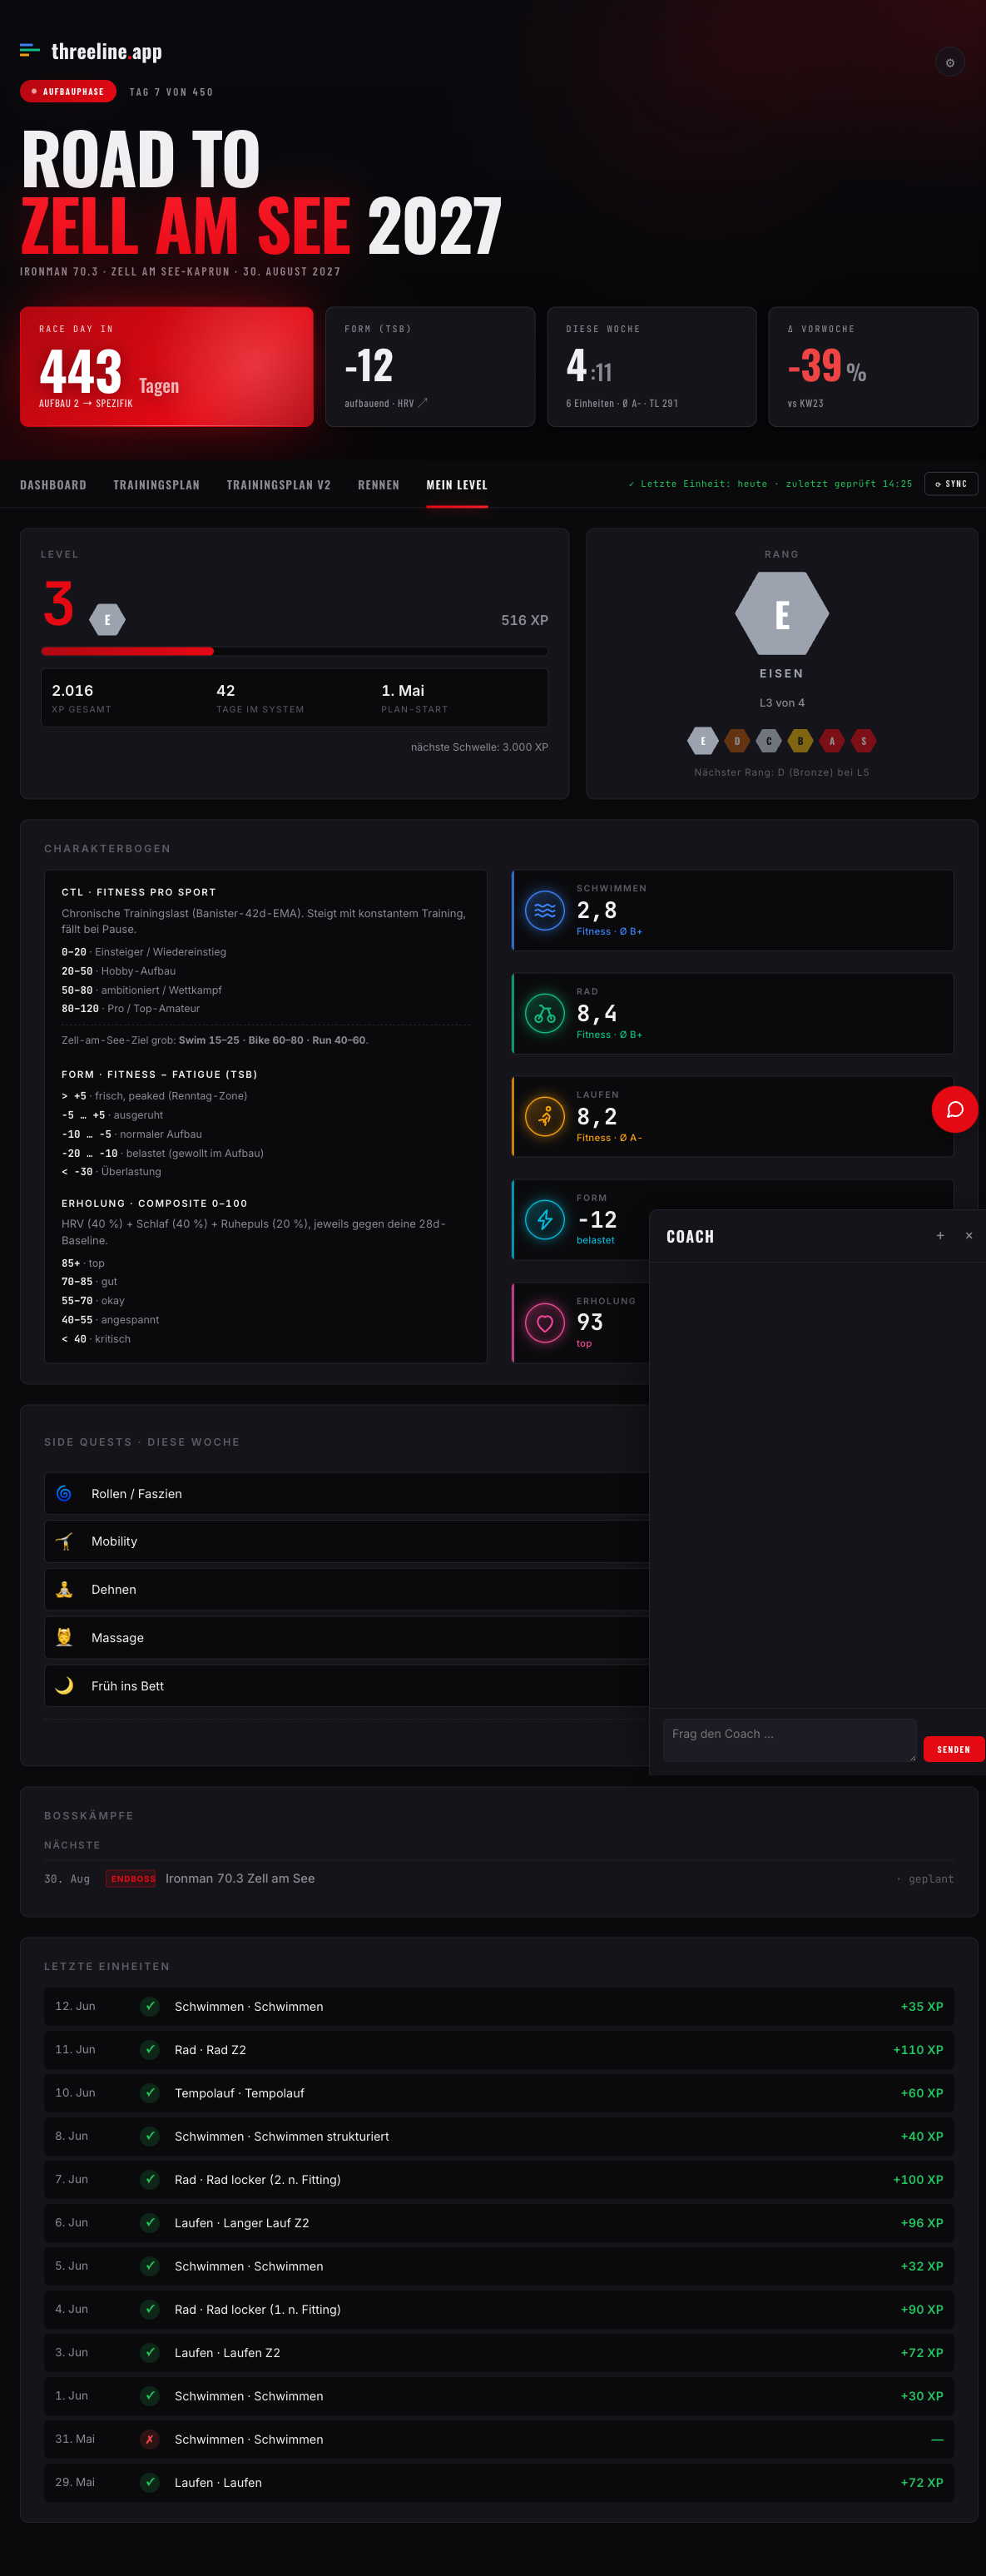The image size is (986, 2576).
Task: Open the 8. Jun Schwimmen strukturiert row
Action: (499, 2136)
